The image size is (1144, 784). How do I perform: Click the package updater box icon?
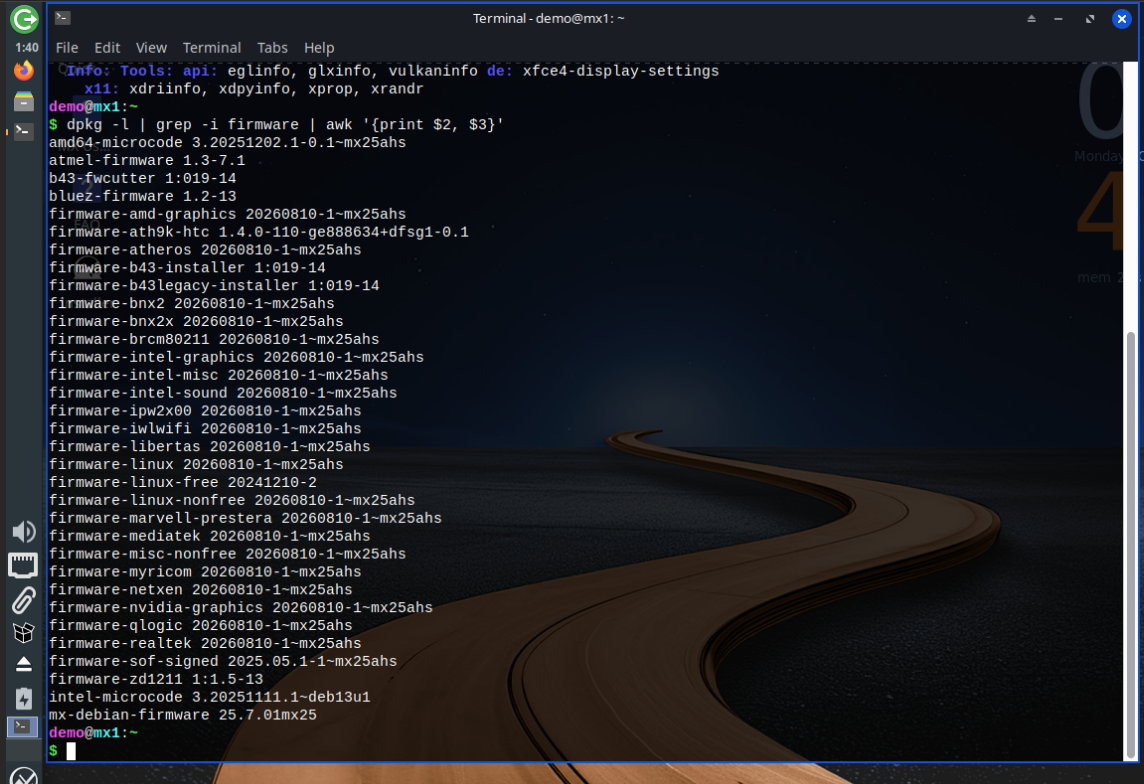(x=23, y=632)
